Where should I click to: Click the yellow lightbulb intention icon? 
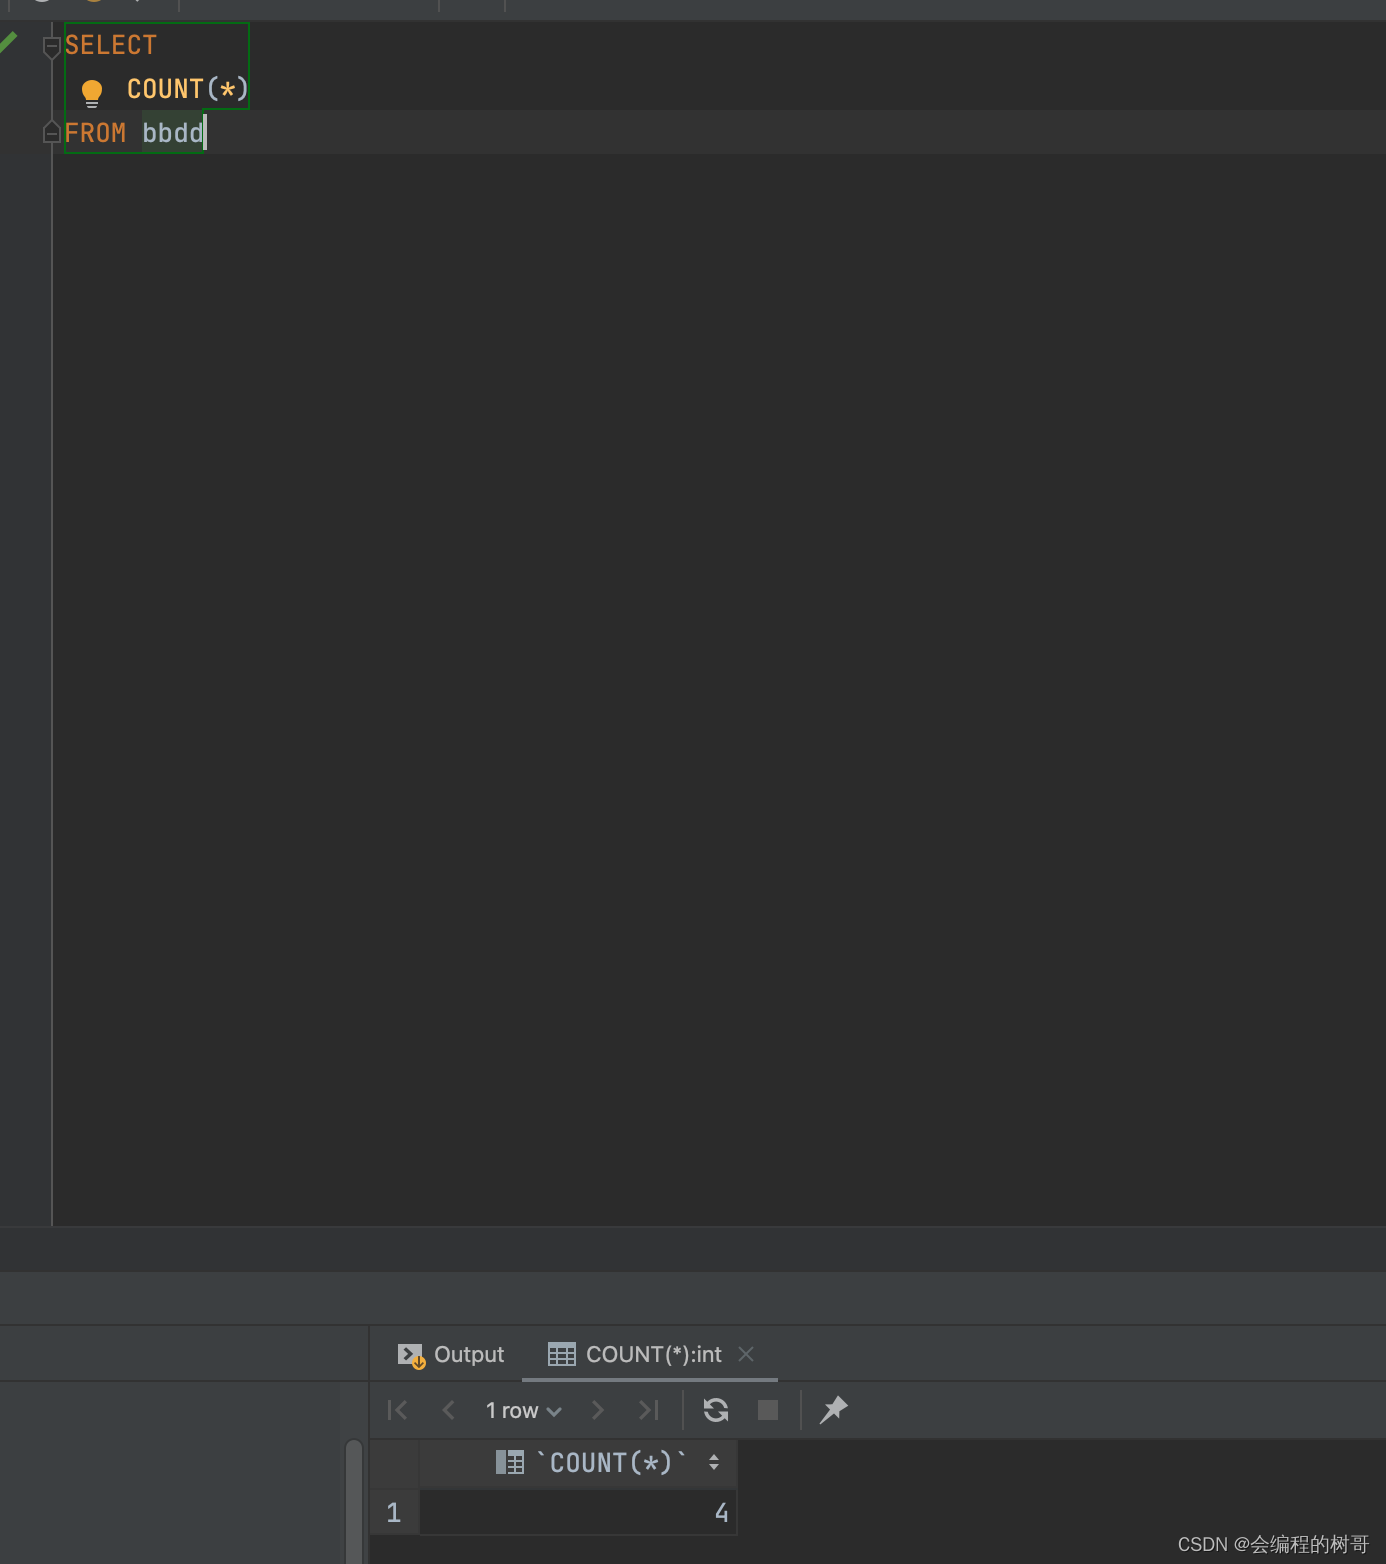92,93
